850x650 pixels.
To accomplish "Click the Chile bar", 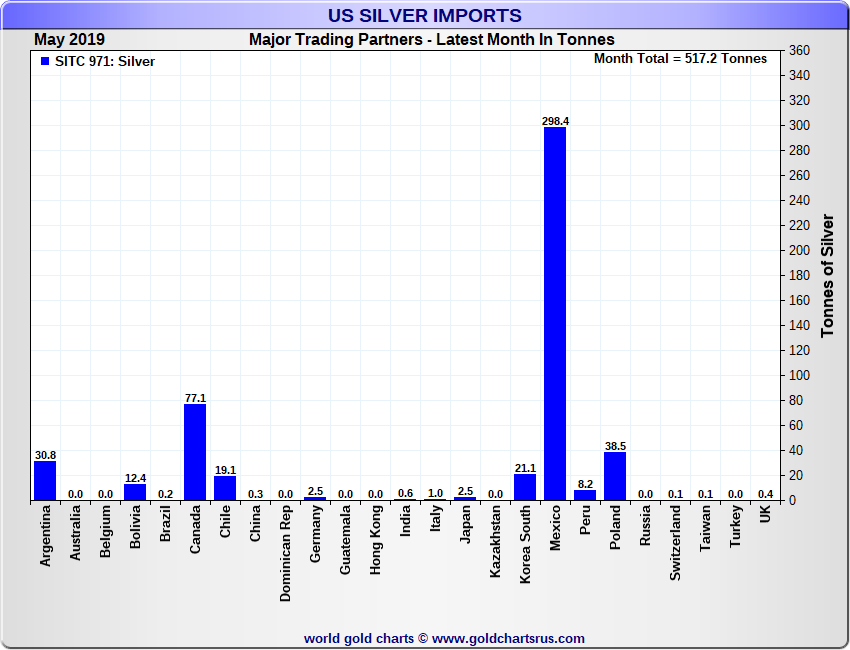I will [x=225, y=488].
